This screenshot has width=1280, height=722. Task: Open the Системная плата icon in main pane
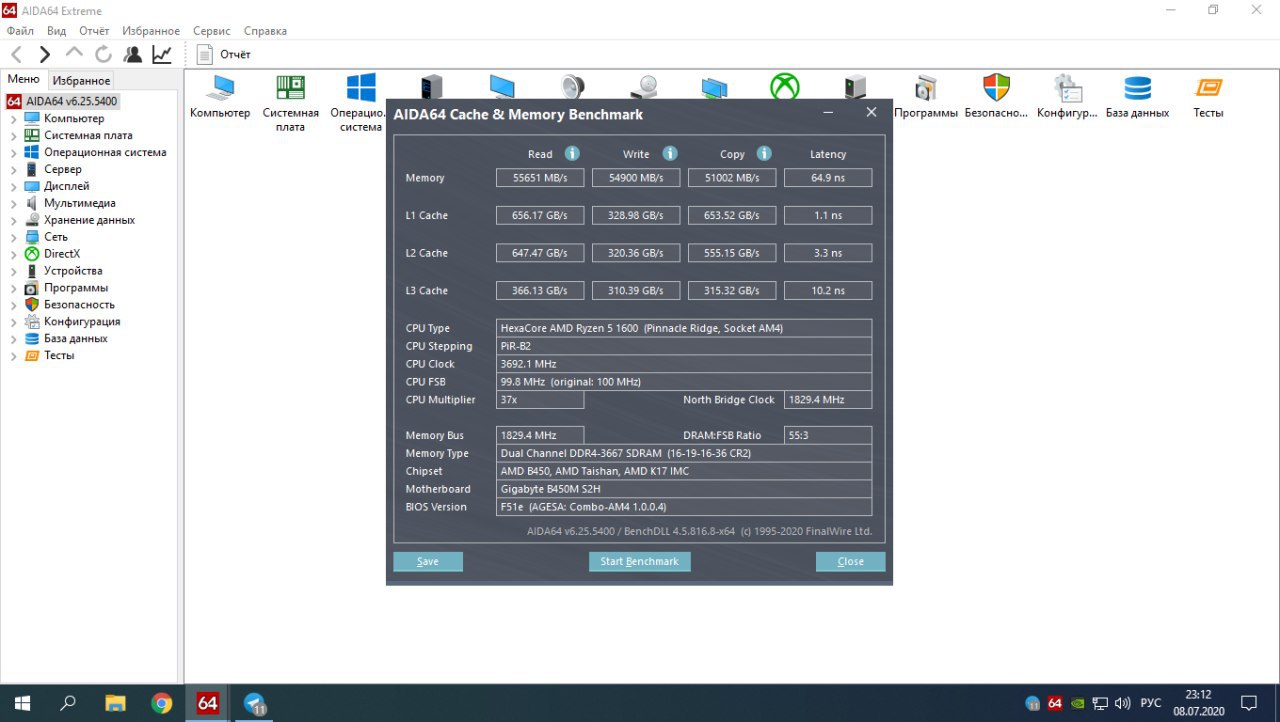pos(291,103)
